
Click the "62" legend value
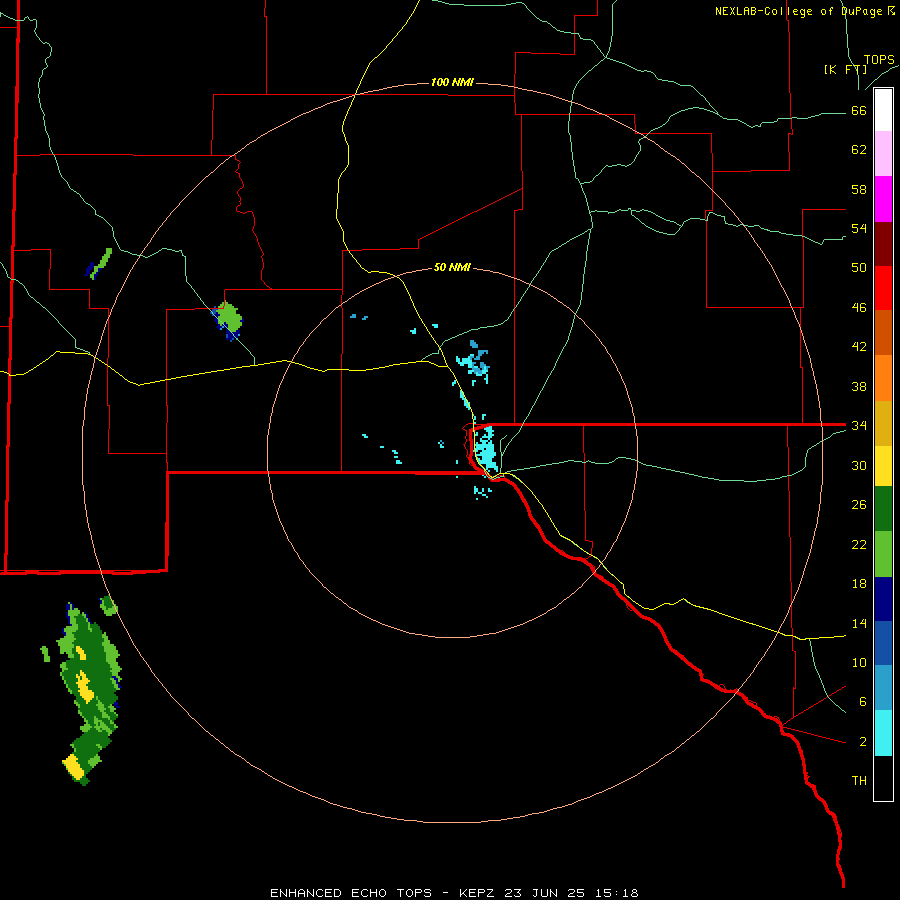pyautogui.click(x=859, y=150)
